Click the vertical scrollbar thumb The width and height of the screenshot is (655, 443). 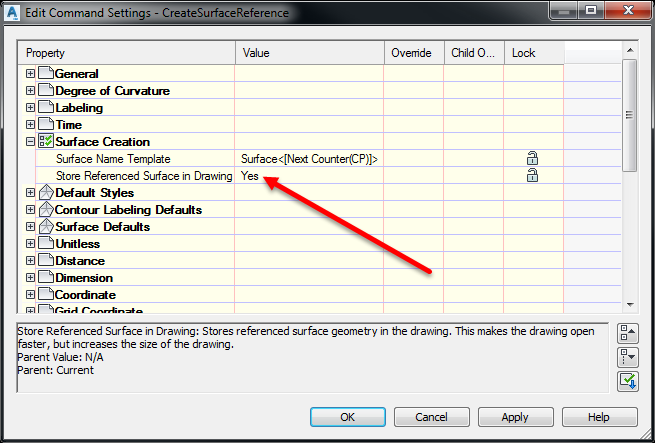[629, 115]
